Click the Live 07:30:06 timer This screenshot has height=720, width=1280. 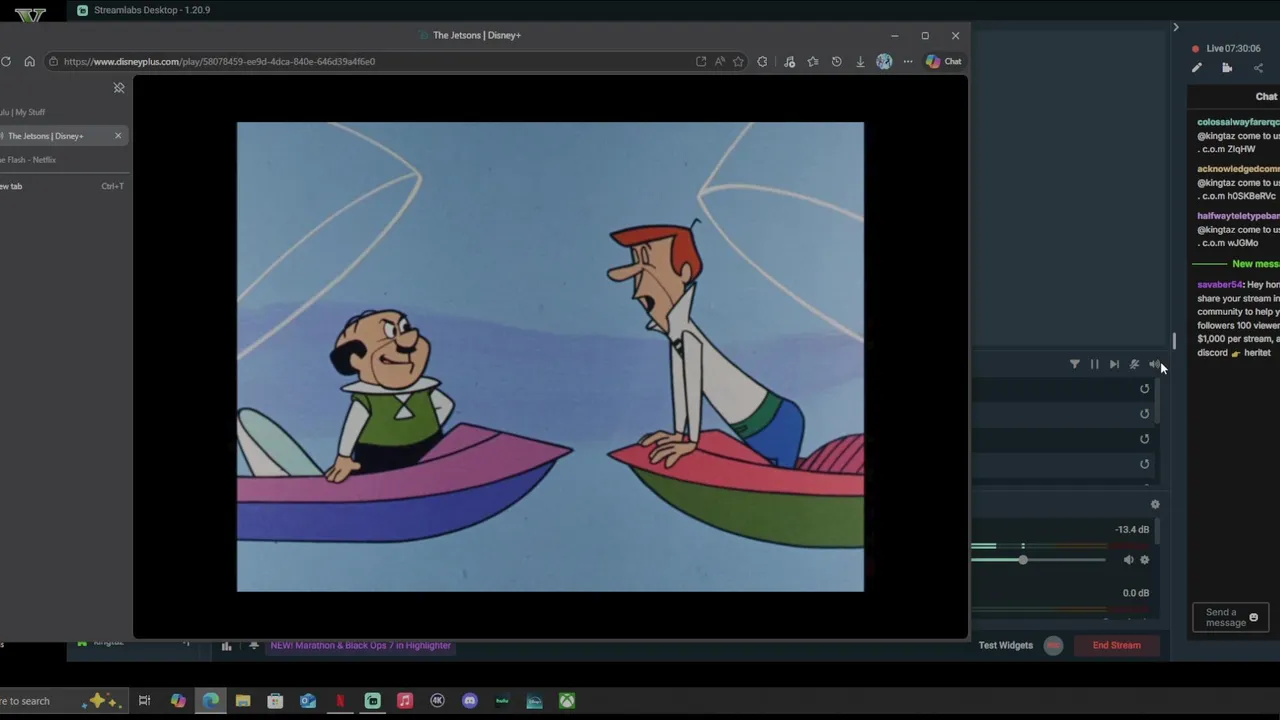point(1233,48)
